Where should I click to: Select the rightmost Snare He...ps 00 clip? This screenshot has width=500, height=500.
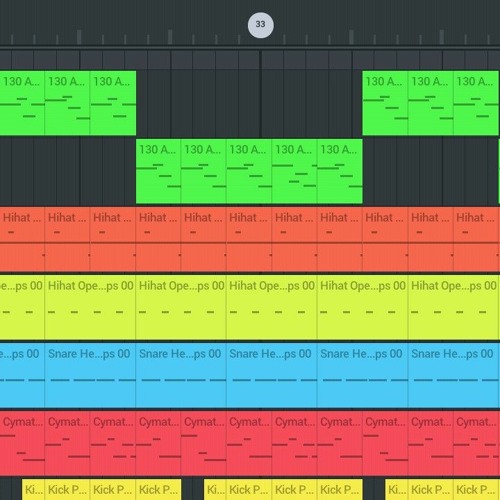point(454,375)
